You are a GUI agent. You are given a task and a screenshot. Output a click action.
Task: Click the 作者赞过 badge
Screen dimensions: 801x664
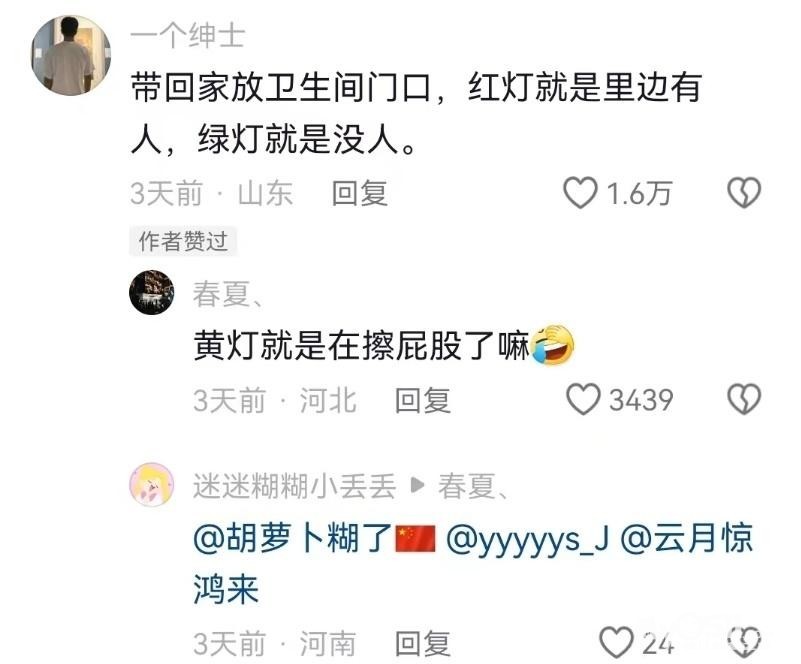[x=183, y=241]
